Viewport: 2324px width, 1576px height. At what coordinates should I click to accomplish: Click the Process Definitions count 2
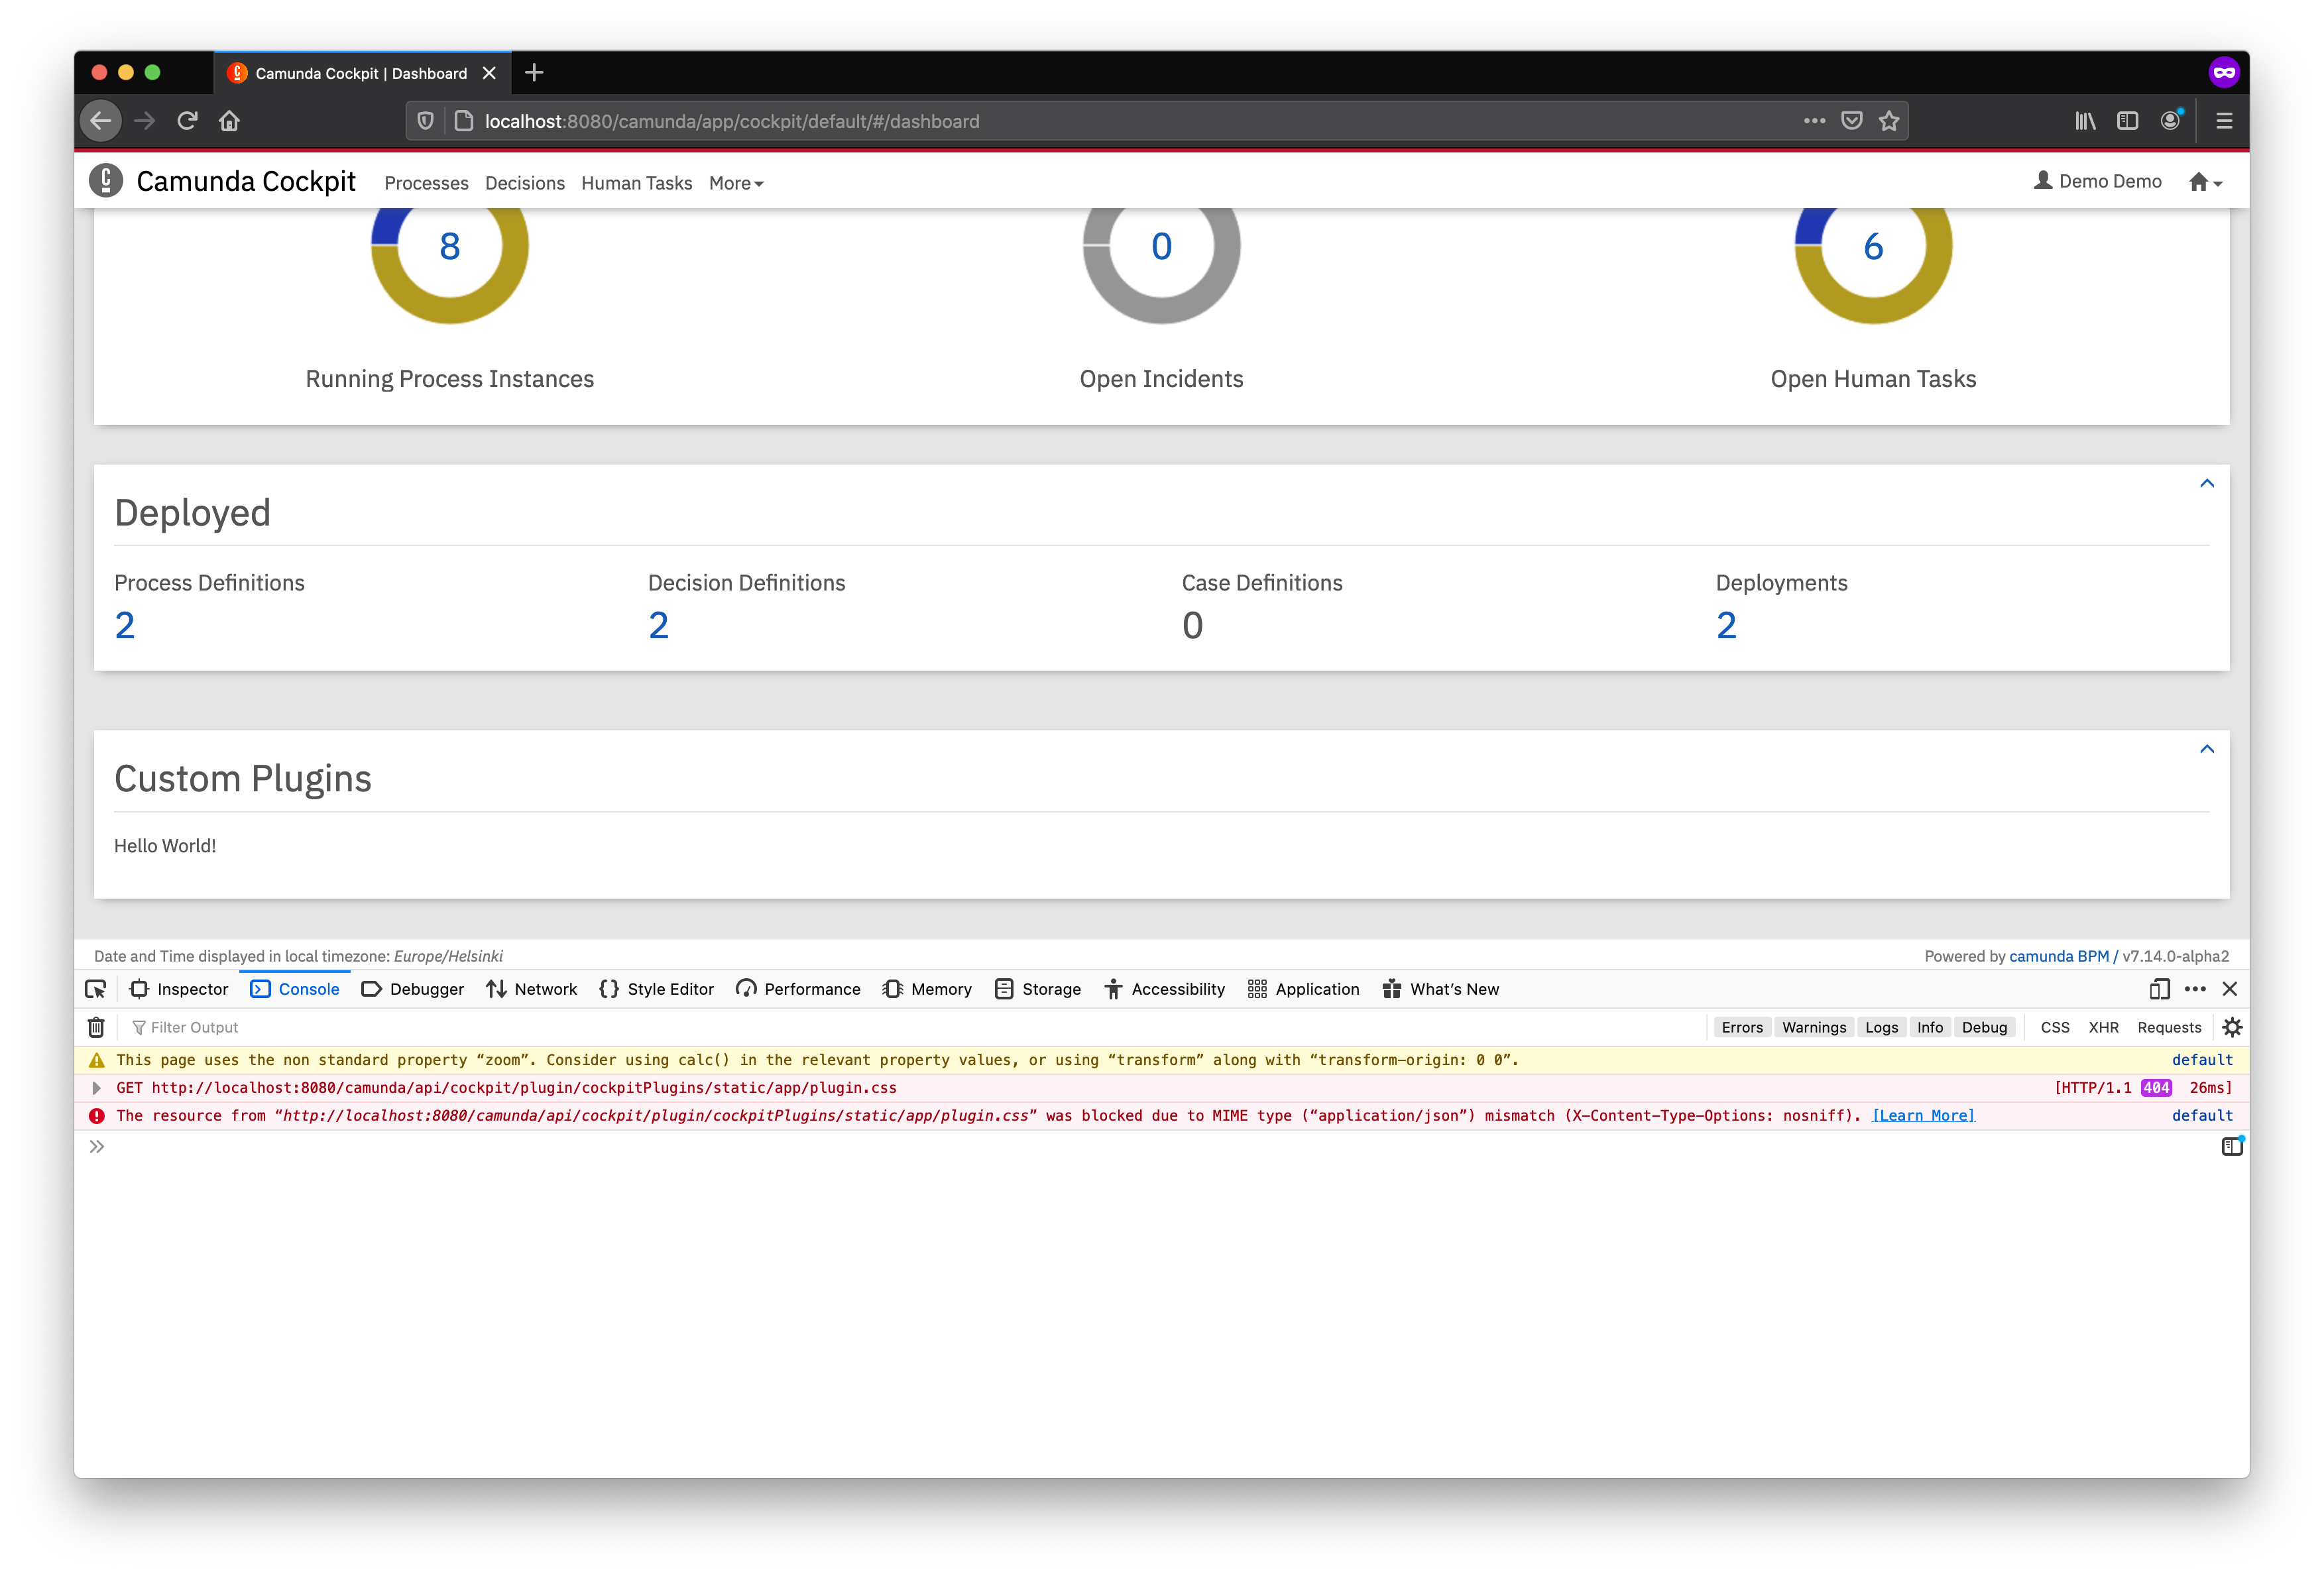pyautogui.click(x=125, y=626)
